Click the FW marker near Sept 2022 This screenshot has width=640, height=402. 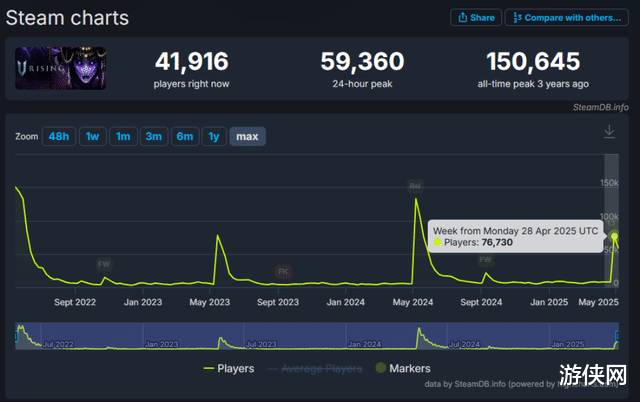[104, 264]
